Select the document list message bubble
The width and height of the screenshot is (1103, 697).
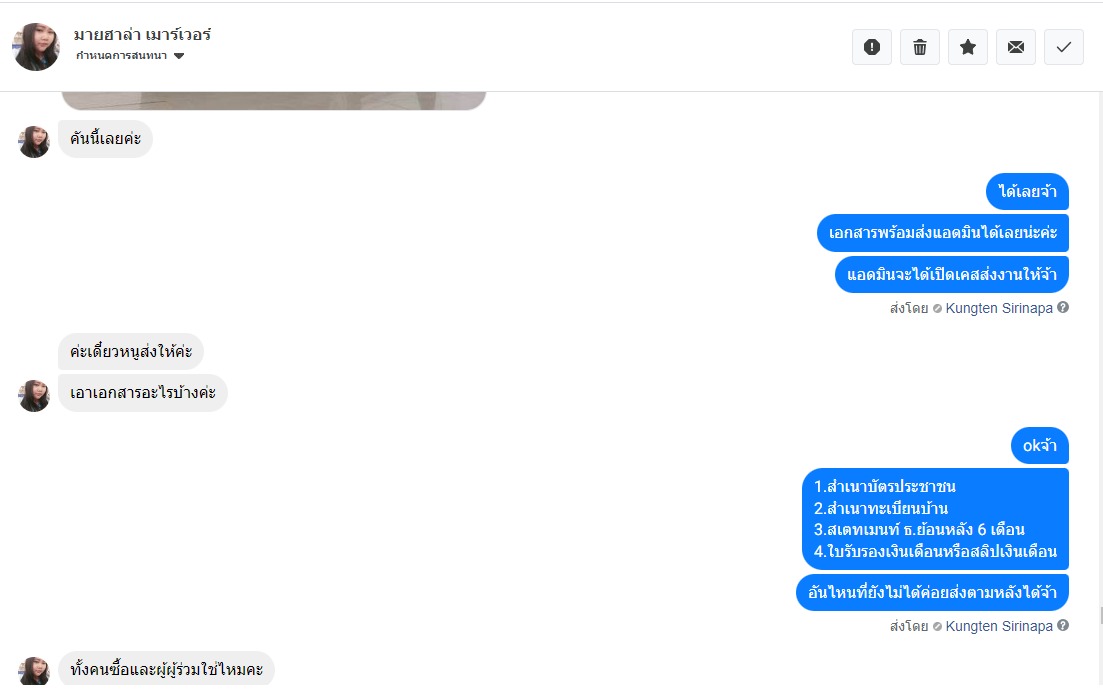pyautogui.click(x=935, y=519)
